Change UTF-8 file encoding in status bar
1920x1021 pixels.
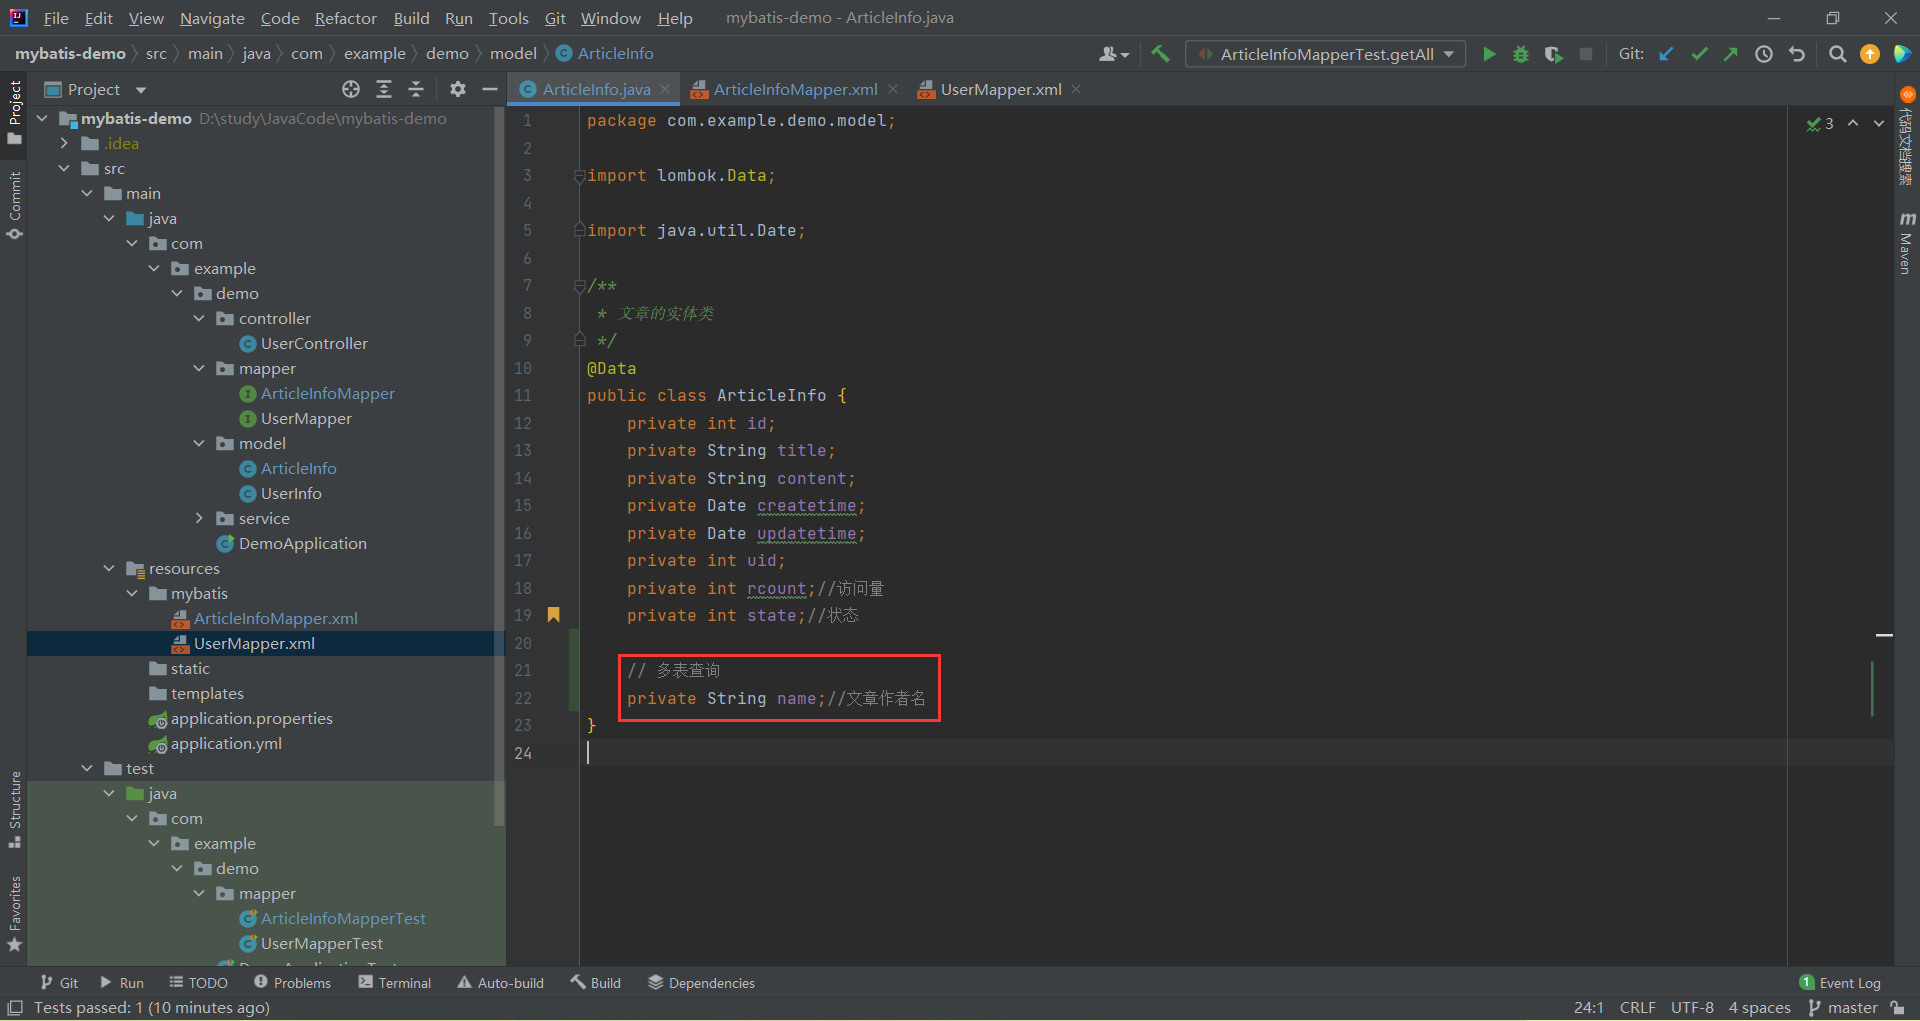click(1692, 1008)
